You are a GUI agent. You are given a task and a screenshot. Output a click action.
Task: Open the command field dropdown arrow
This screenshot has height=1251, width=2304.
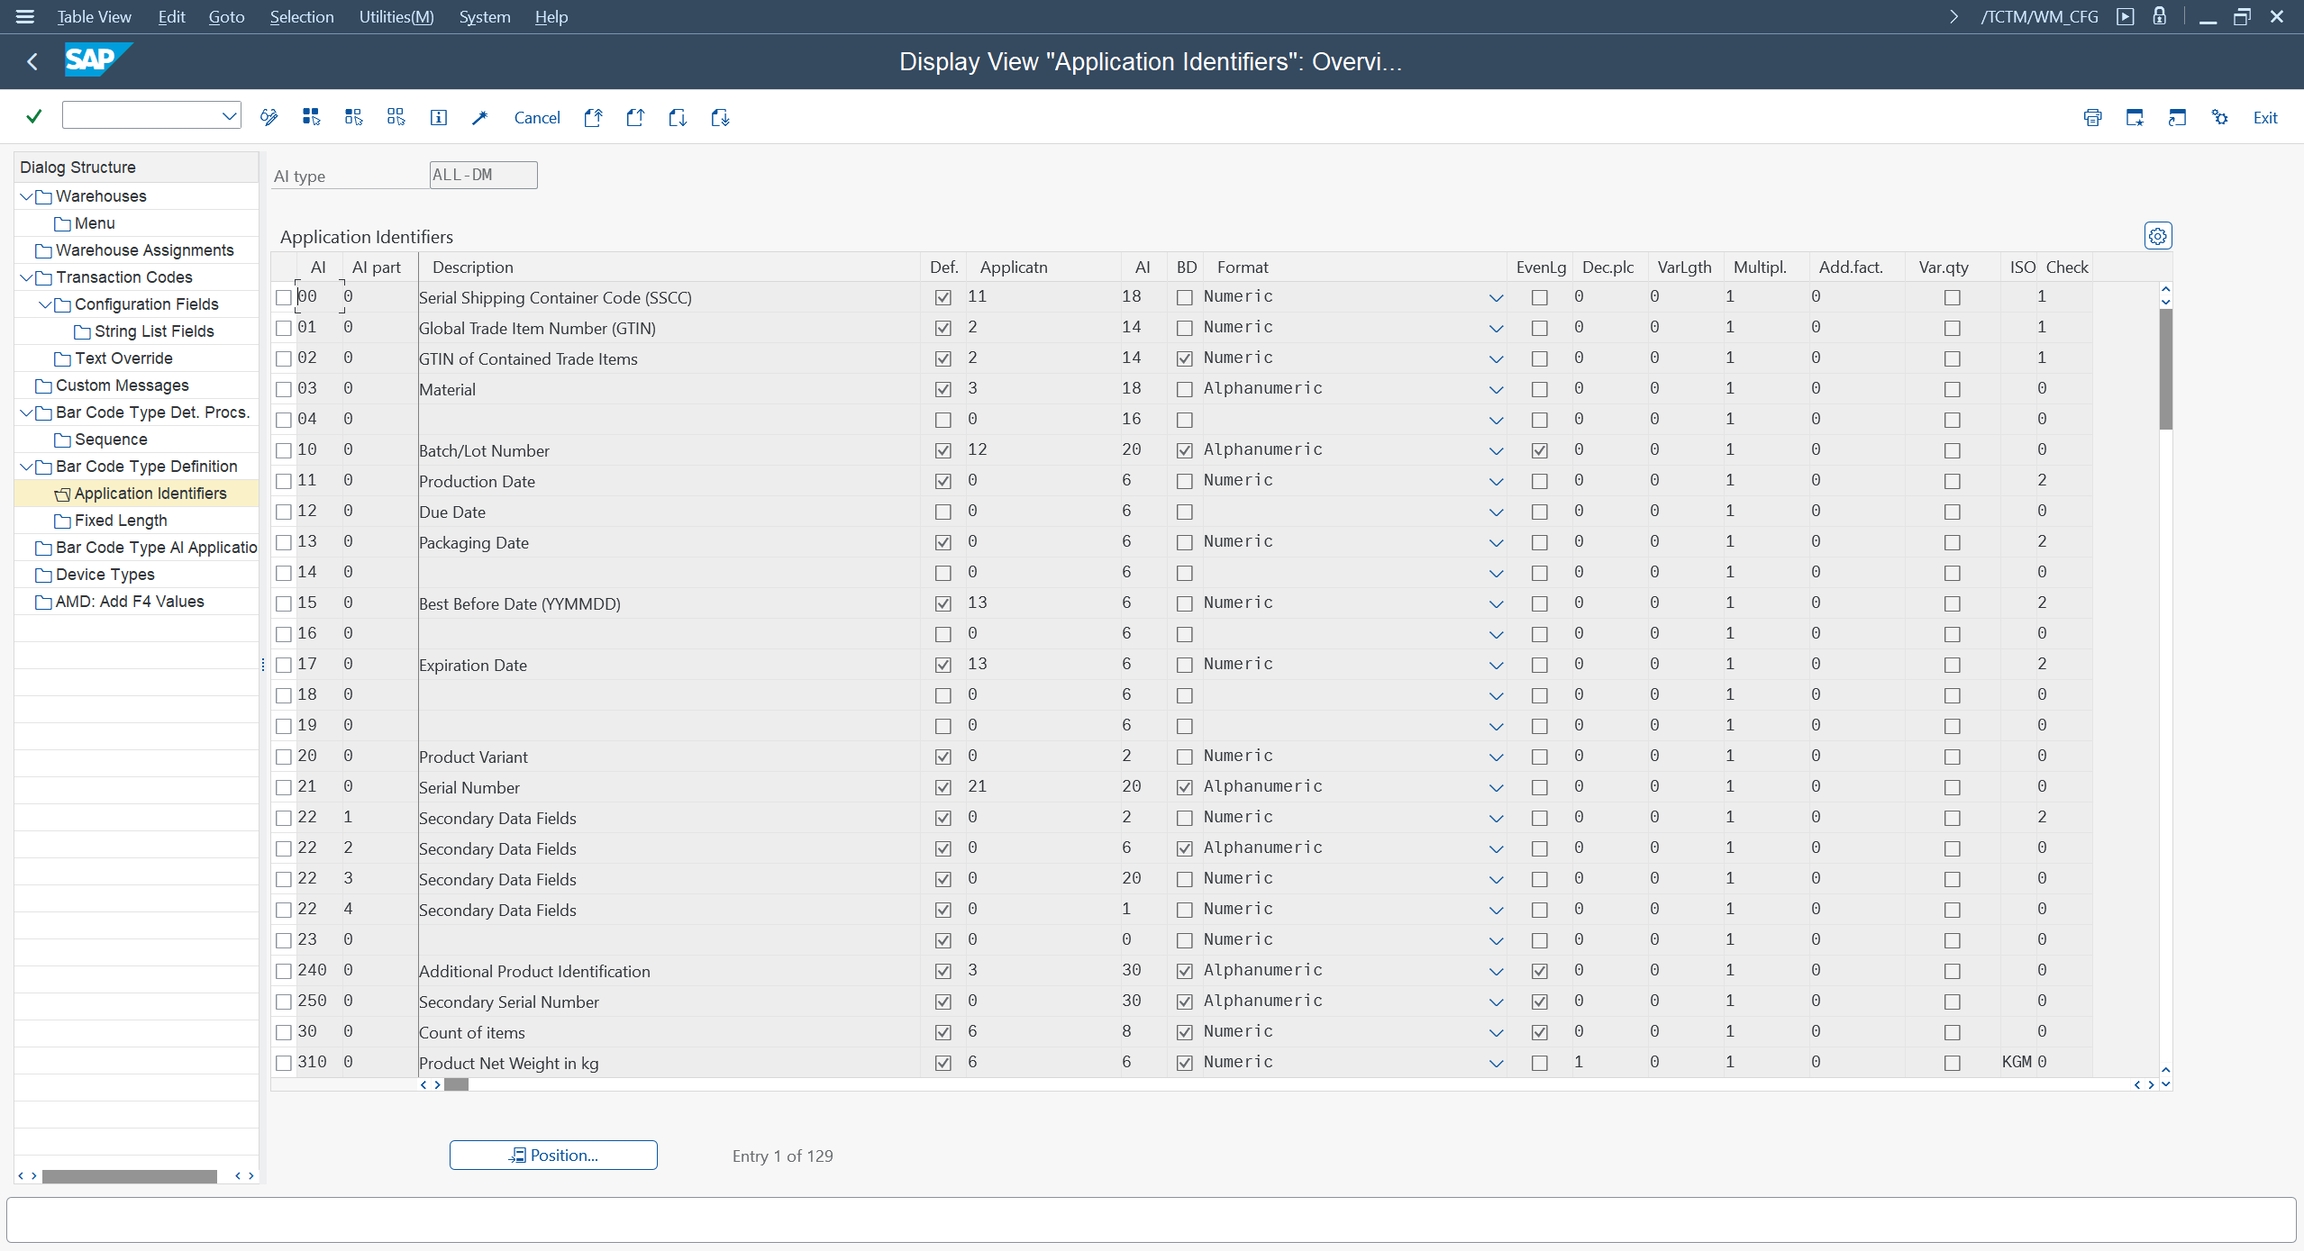(229, 116)
